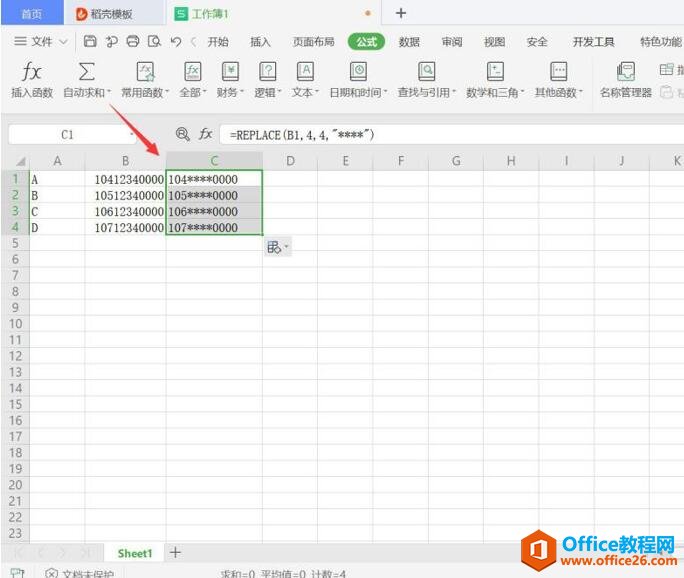
Task: Click the Name Box showing C1
Action: [x=71, y=135]
